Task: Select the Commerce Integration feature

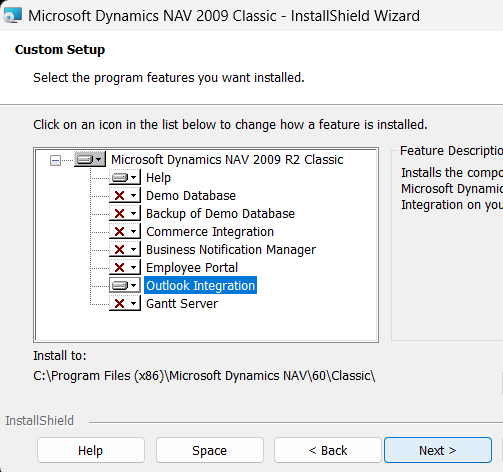Action: tap(210, 232)
